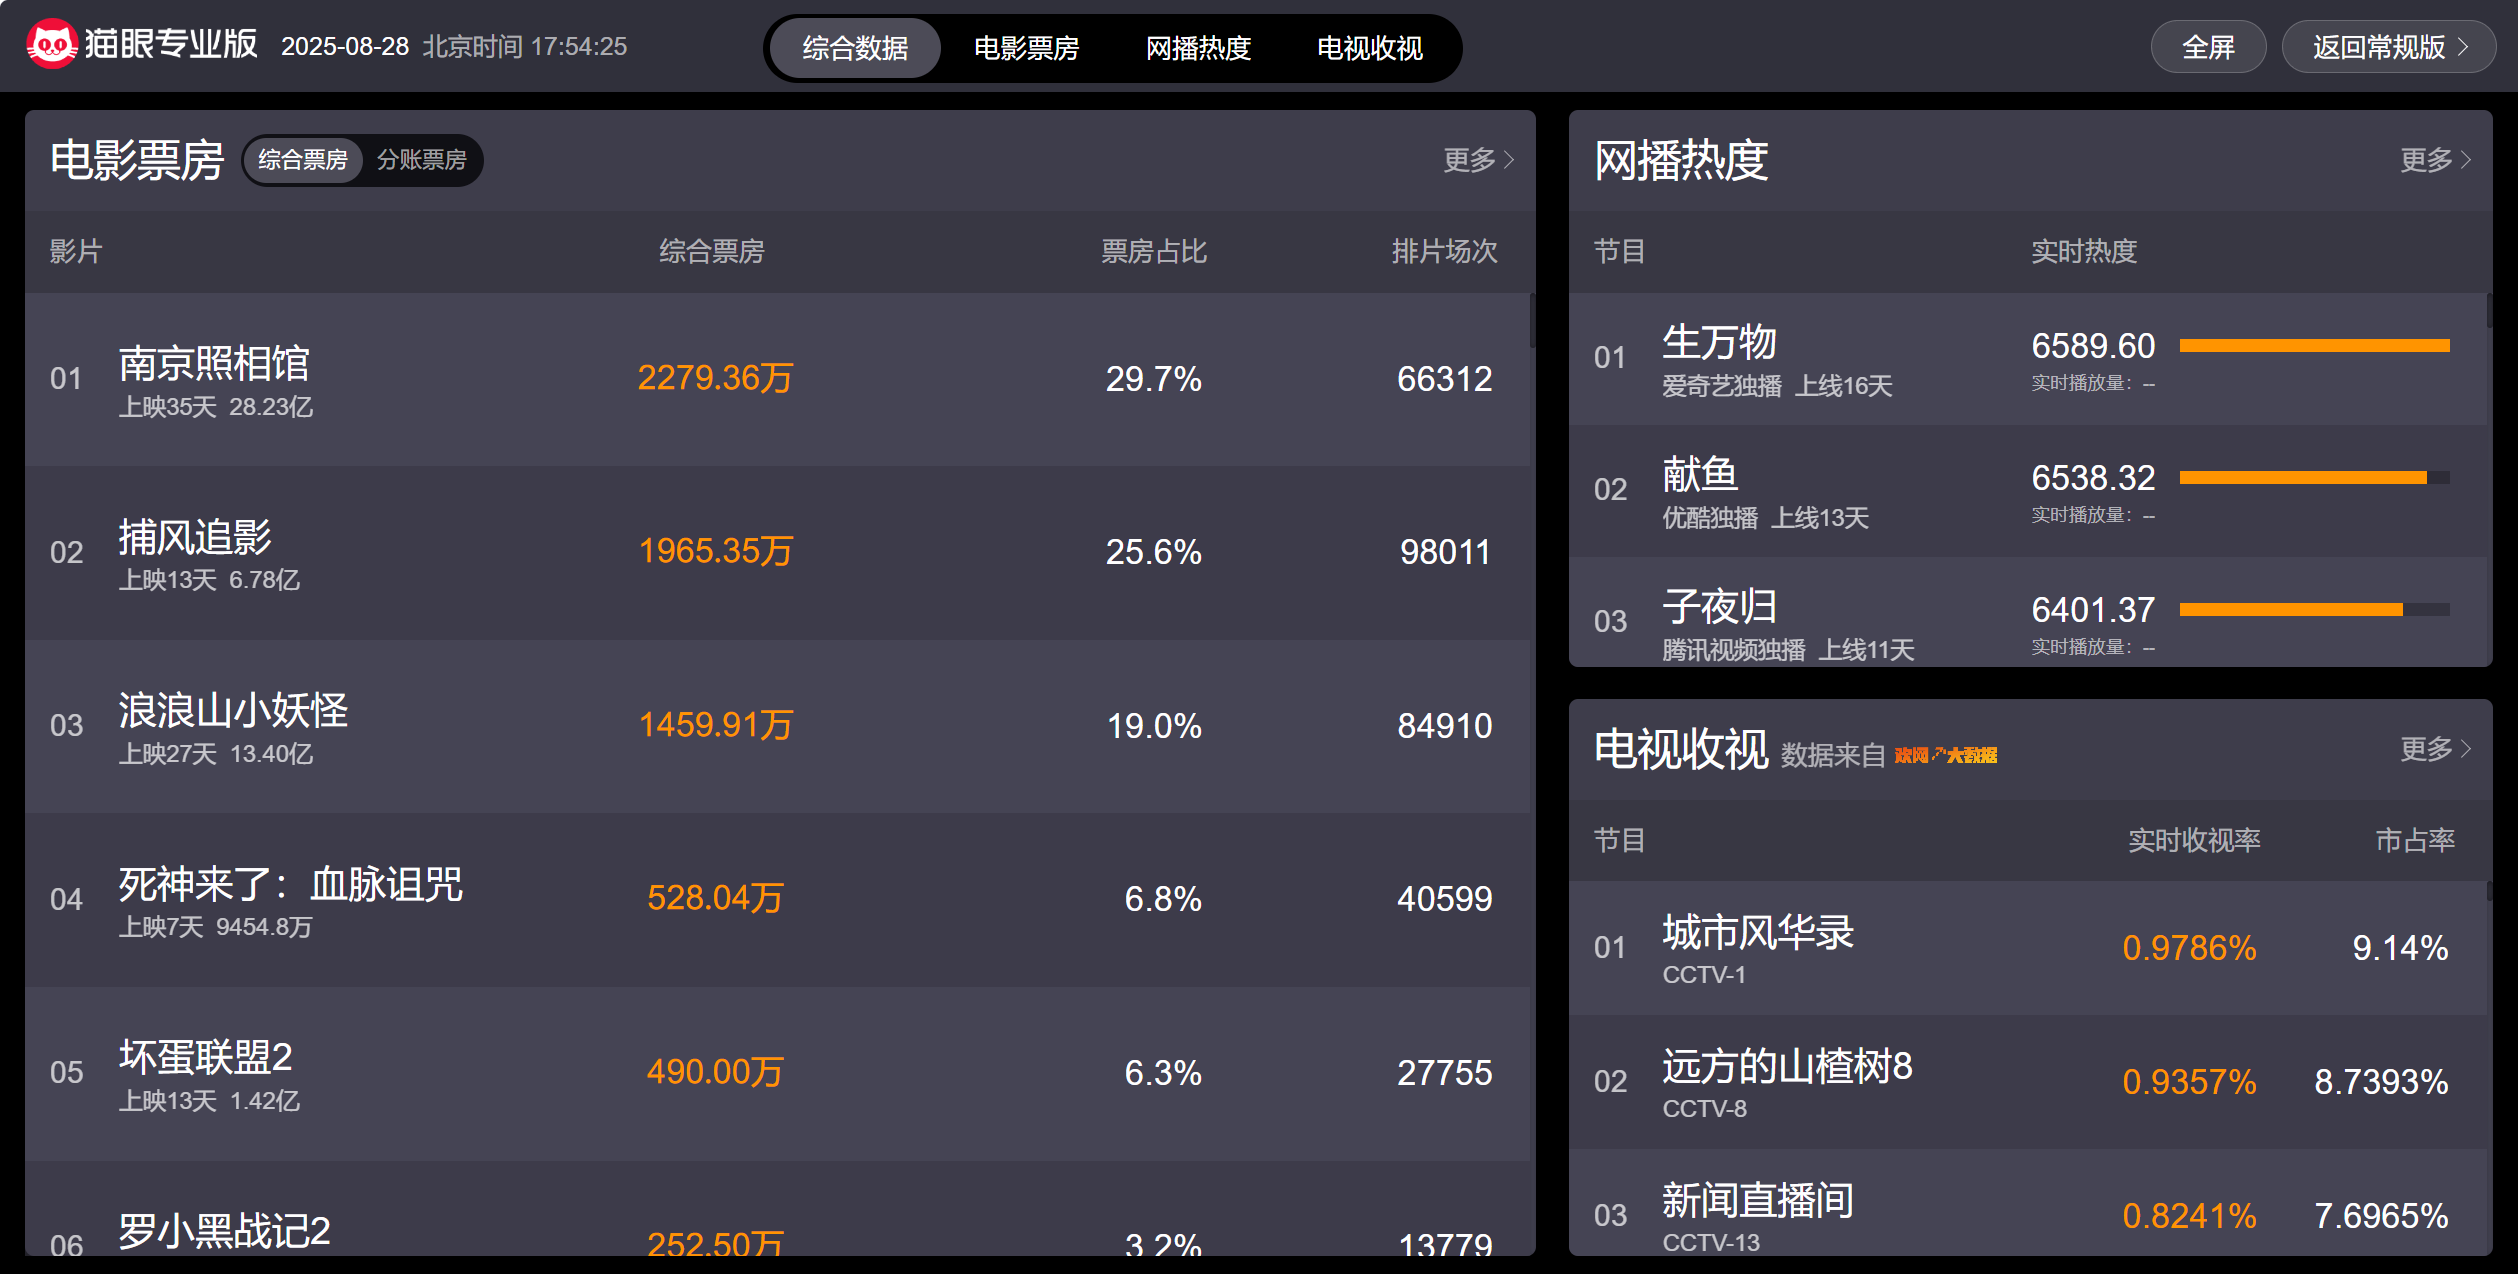Click the 返回常规版 button
The height and width of the screenshot is (1274, 2518).
[2388, 47]
